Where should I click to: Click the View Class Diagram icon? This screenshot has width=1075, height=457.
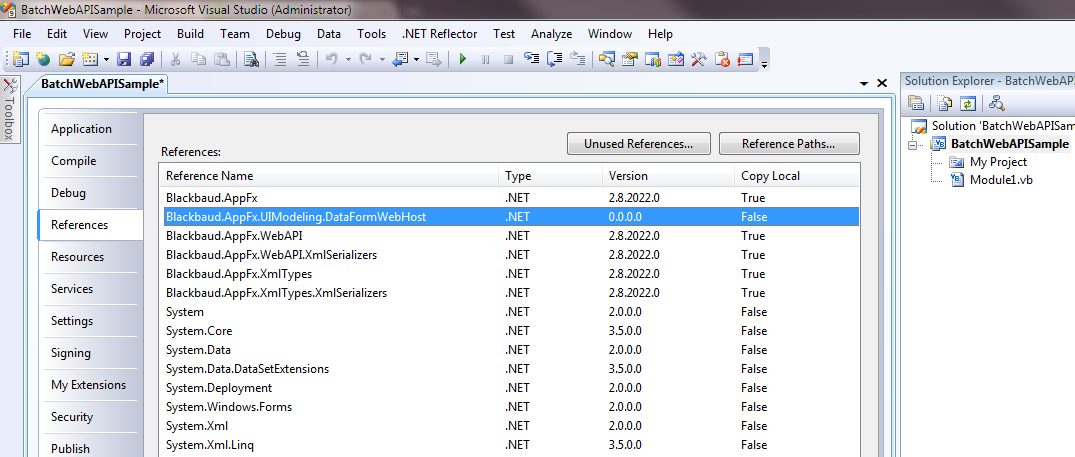996,103
